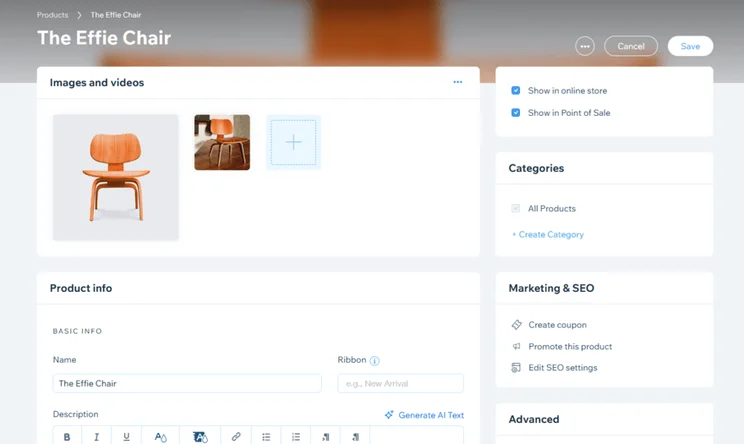Click Generate AI Text link
744x444 pixels.
click(x=431, y=415)
